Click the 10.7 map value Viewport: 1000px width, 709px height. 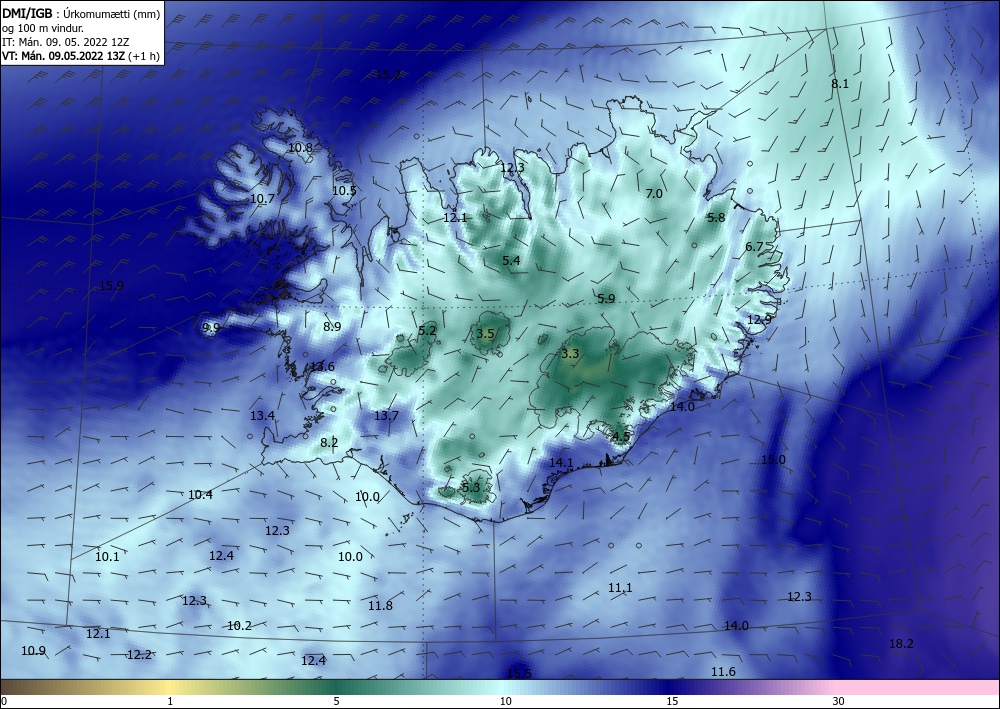click(x=262, y=198)
